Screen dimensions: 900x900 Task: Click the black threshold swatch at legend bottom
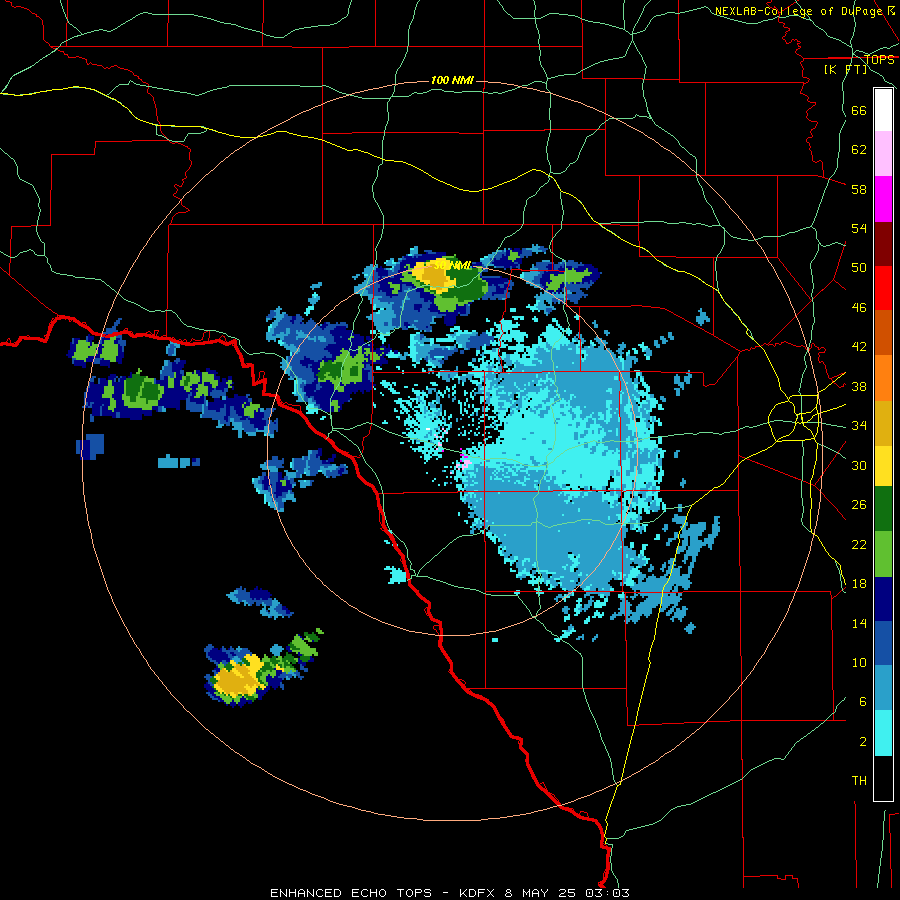(883, 778)
